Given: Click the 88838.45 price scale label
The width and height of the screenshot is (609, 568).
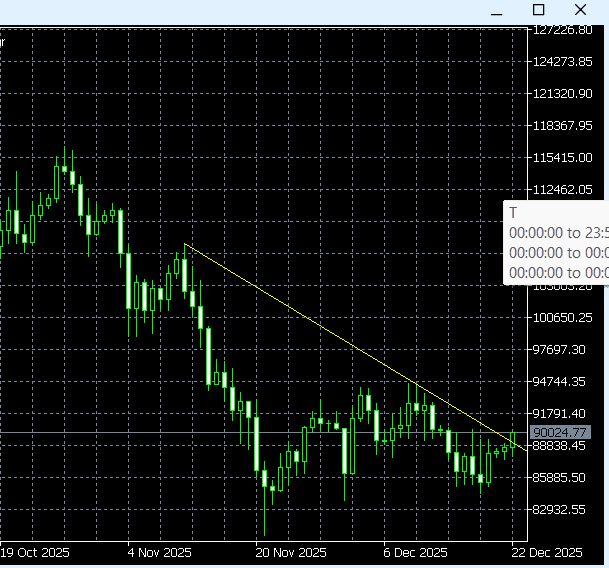Looking at the screenshot, I should pos(559,446).
